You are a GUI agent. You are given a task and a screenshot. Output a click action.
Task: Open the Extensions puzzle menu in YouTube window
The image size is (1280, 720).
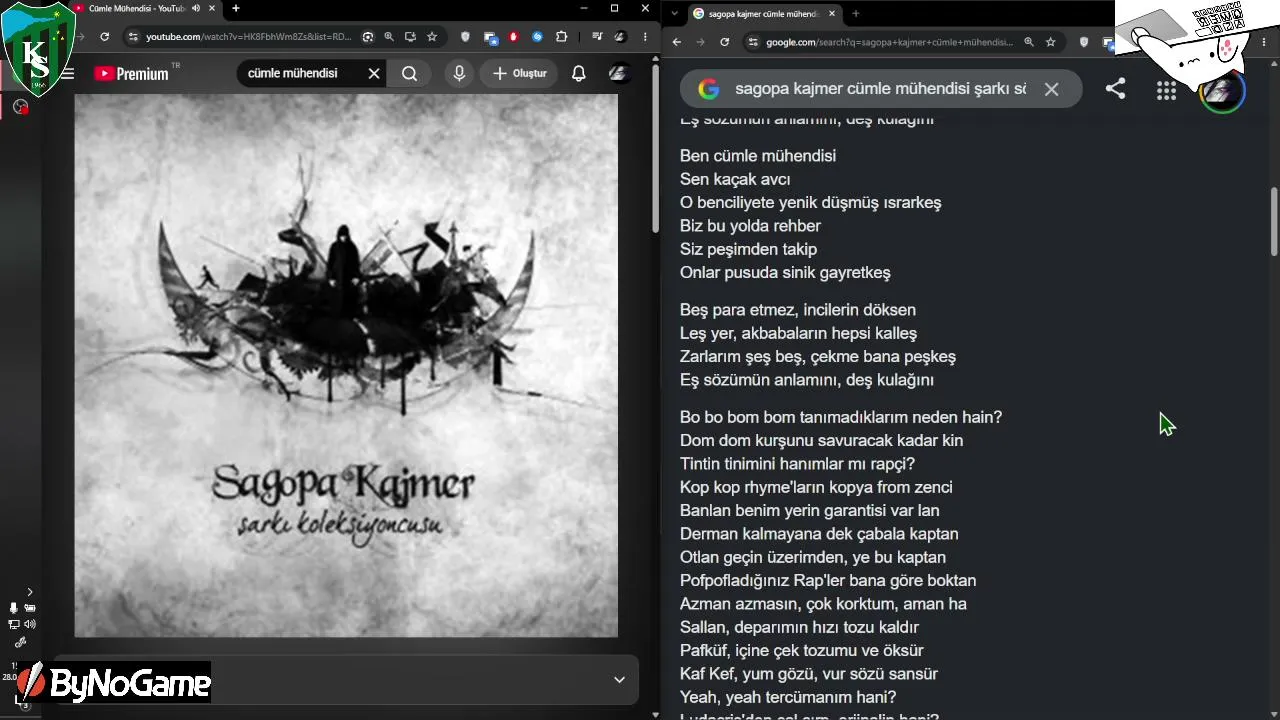(561, 37)
